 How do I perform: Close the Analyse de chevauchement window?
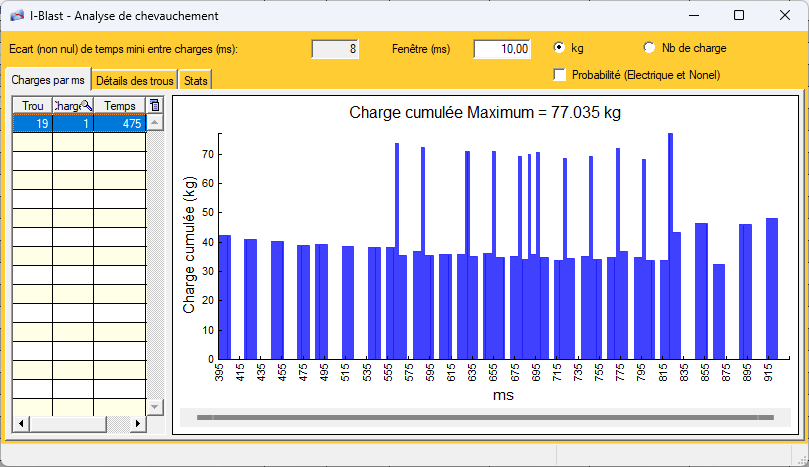pos(785,15)
